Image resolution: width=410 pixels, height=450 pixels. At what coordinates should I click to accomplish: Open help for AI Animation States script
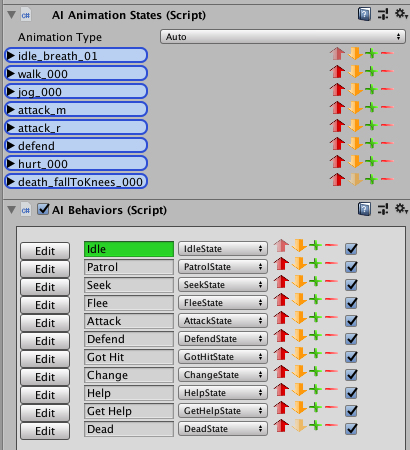click(364, 15)
